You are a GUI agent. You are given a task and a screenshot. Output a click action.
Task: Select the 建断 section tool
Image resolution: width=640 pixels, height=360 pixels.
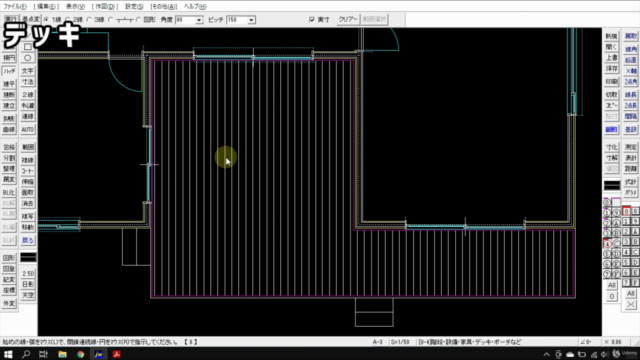pyautogui.click(x=9, y=95)
